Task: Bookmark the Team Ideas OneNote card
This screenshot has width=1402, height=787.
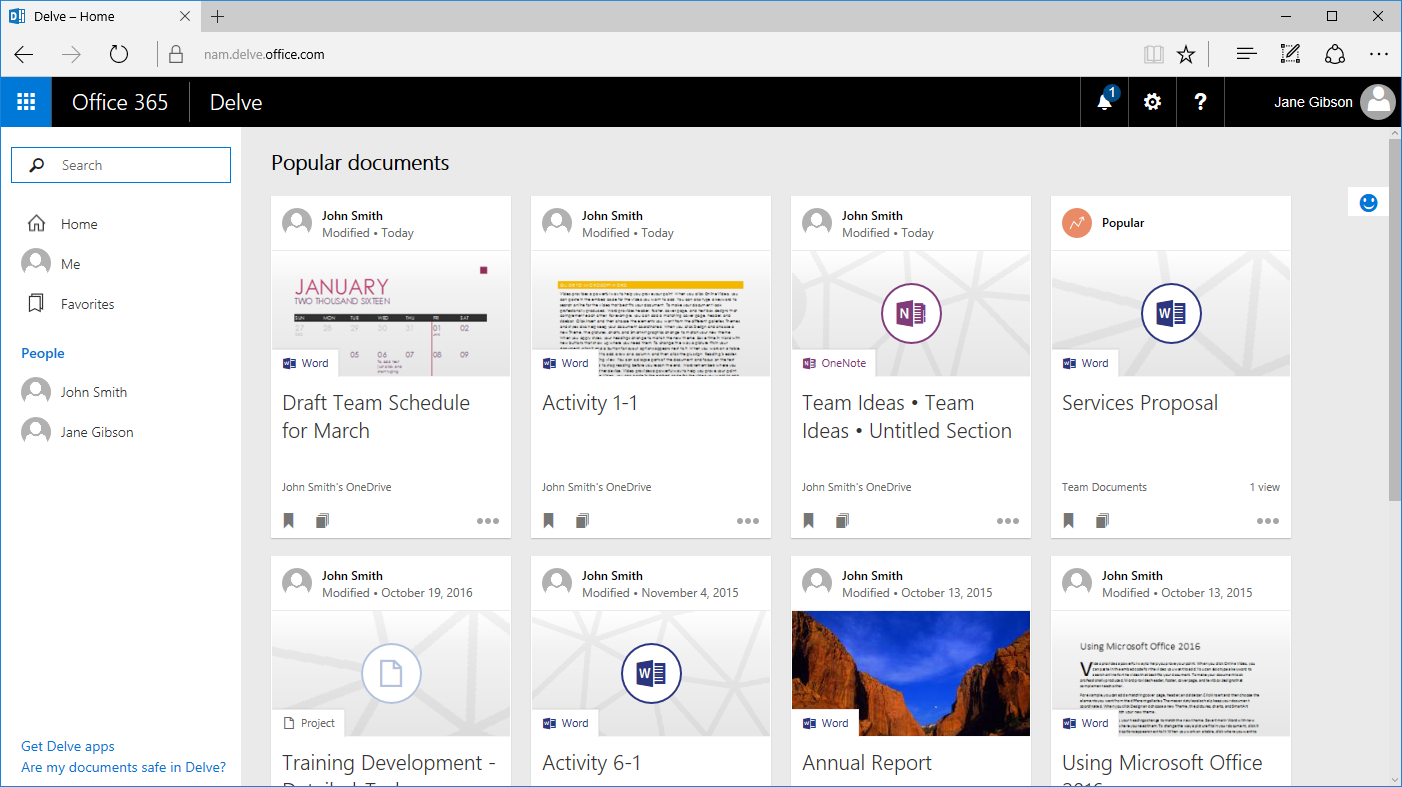Action: pyautogui.click(x=809, y=520)
